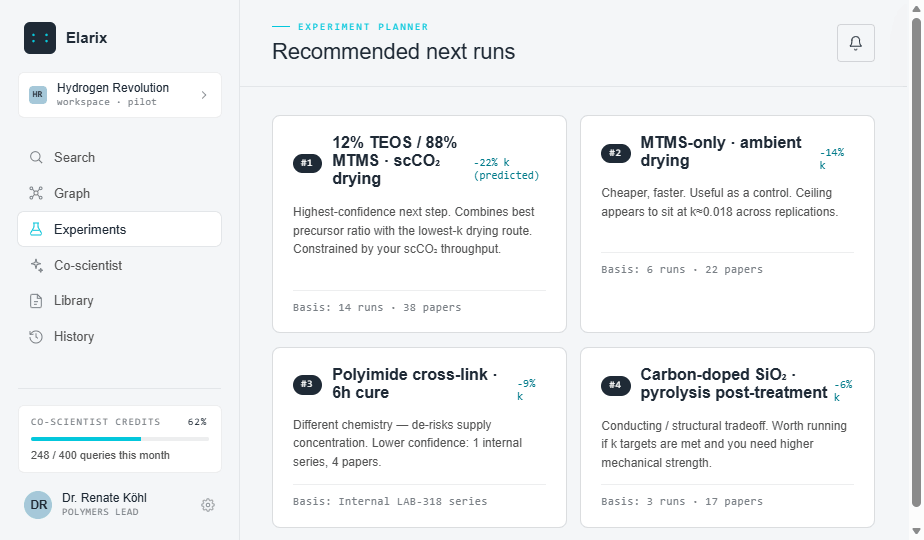
Task: Click the History clock icon
Action: pos(36,337)
